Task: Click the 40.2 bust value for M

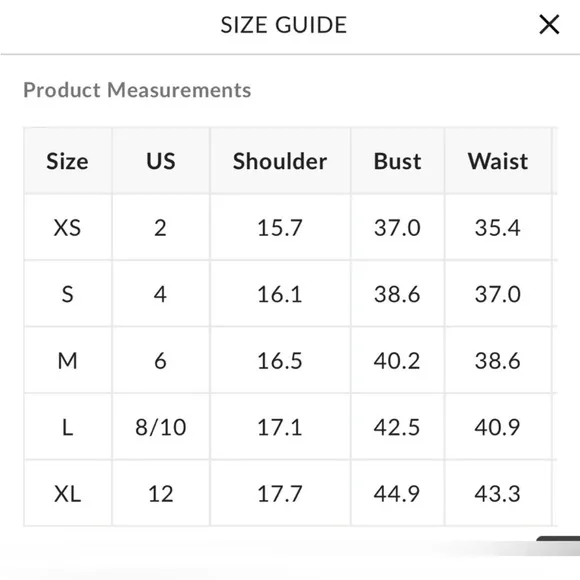Action: click(397, 361)
